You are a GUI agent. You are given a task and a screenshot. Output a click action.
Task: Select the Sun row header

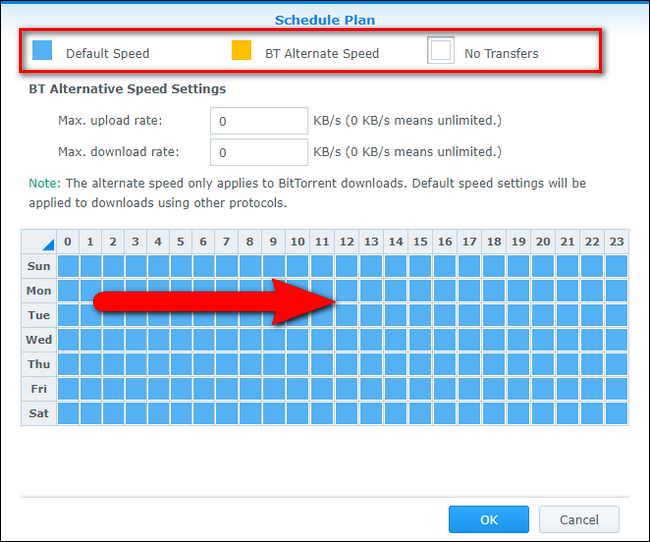pyautogui.click(x=39, y=266)
